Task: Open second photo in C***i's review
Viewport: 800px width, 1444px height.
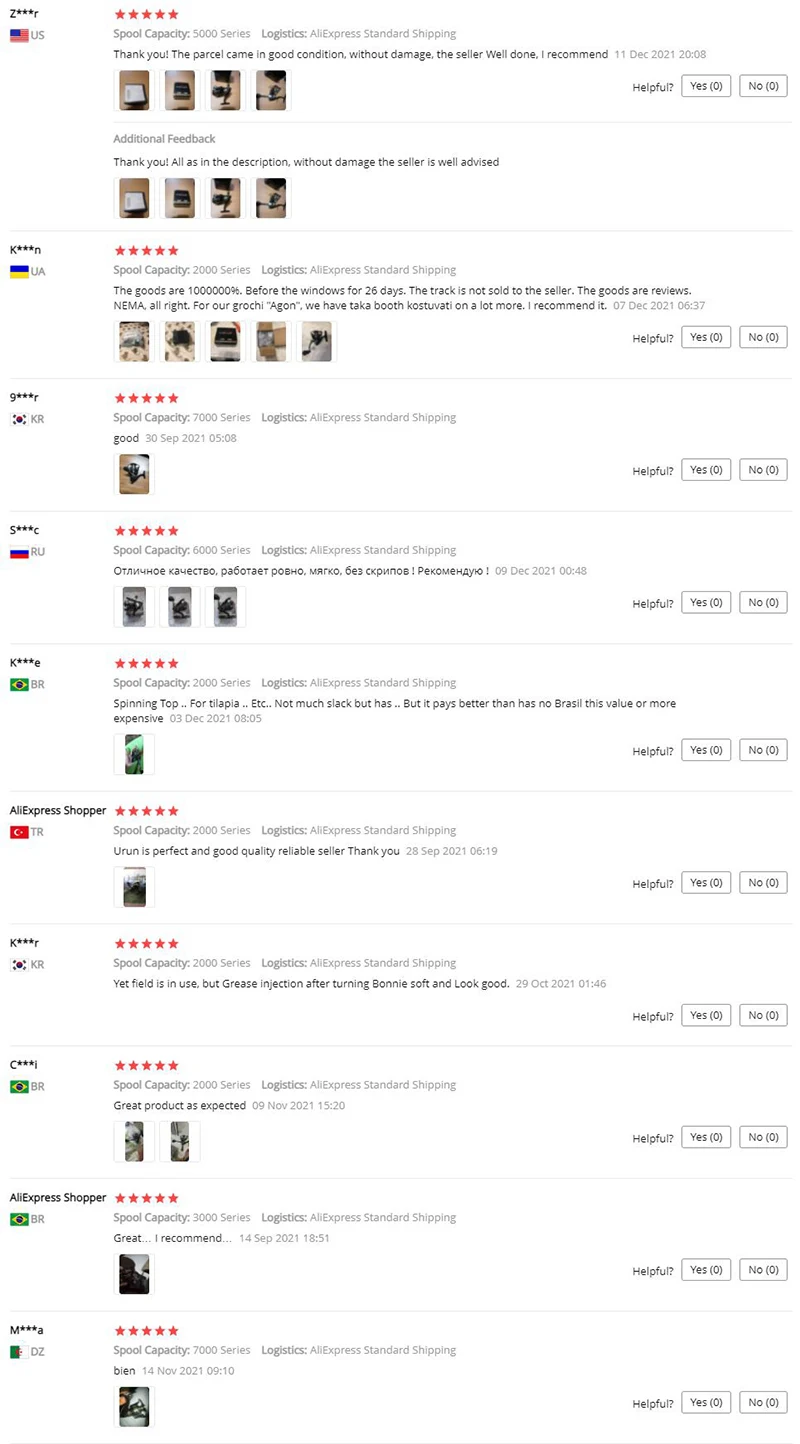Action: 180,1141
